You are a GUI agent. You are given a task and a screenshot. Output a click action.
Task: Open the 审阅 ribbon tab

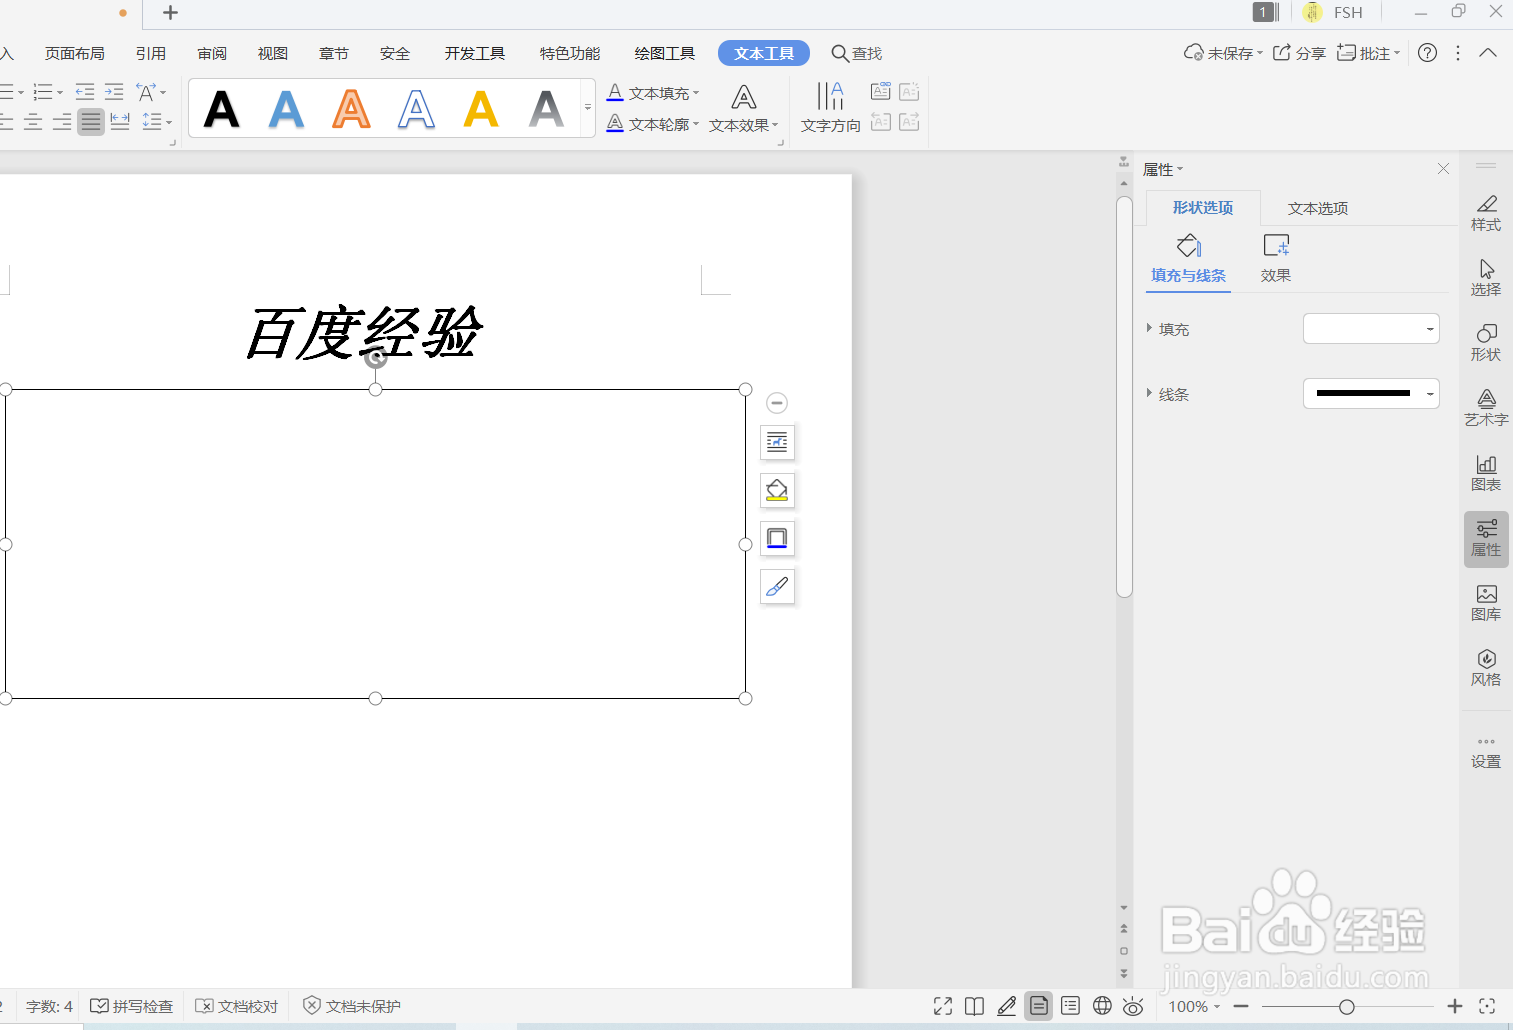pos(211,53)
